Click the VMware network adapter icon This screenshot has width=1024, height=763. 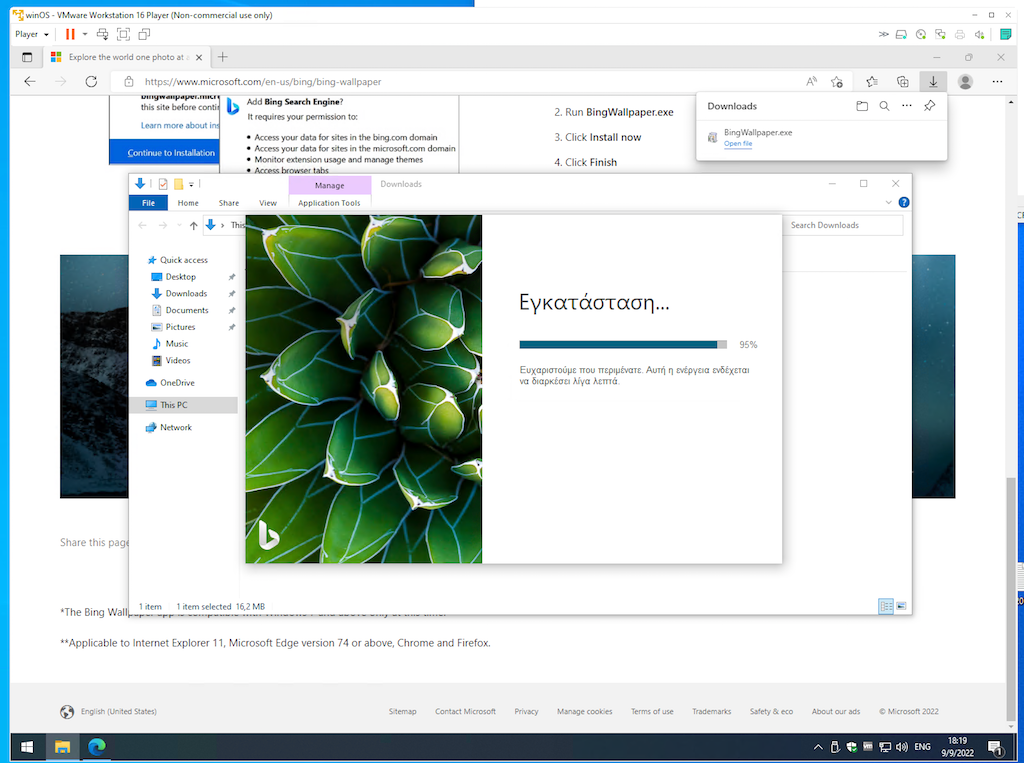(940, 34)
